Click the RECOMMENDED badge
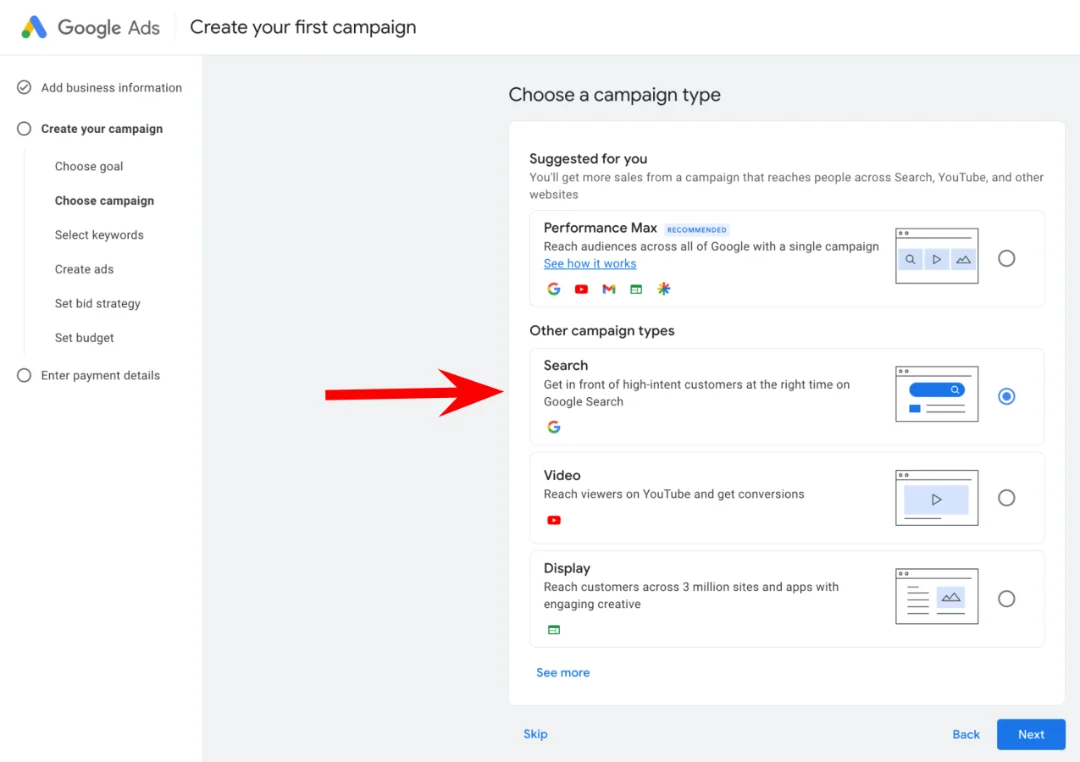The image size is (1080, 762). tap(696, 229)
